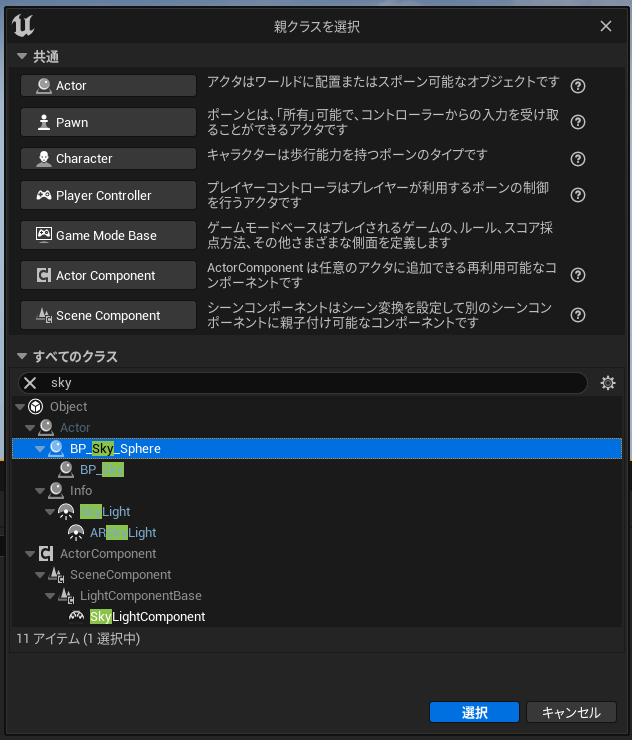Open help for Player Controller class
632x740 pixels.
pyautogui.click(x=578, y=195)
